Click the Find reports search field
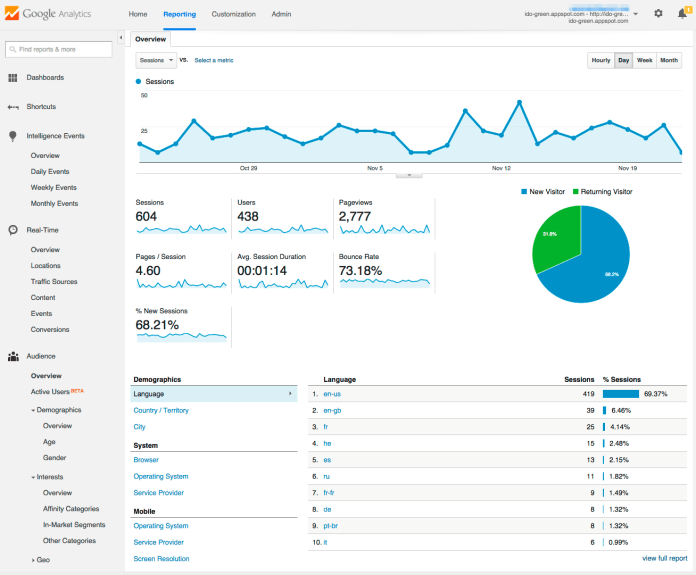The image size is (696, 575). click(59, 49)
